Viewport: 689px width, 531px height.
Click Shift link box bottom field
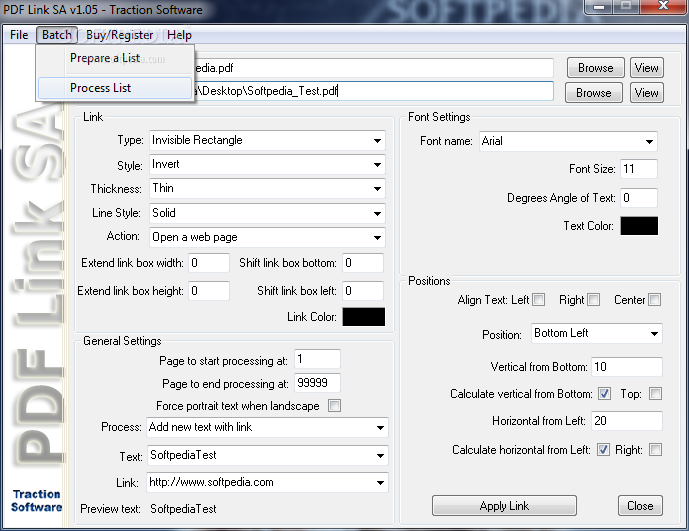pyautogui.click(x=363, y=263)
